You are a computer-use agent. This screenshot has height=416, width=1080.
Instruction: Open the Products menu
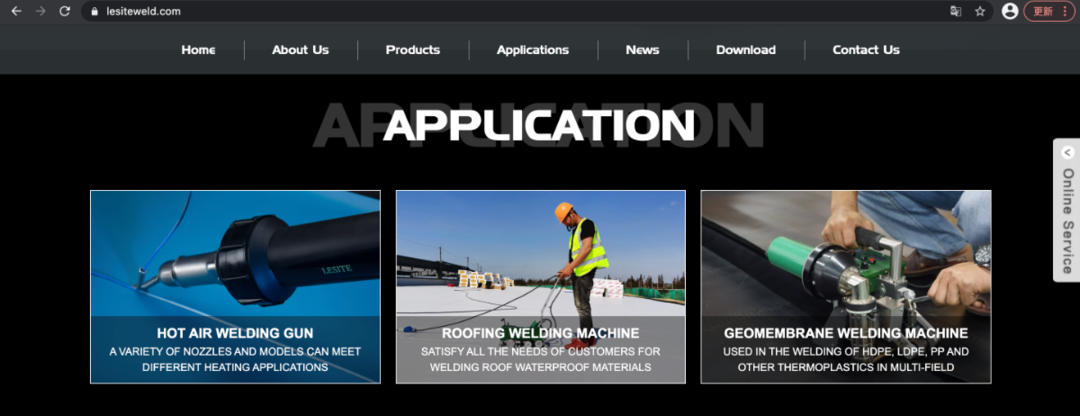pos(413,50)
